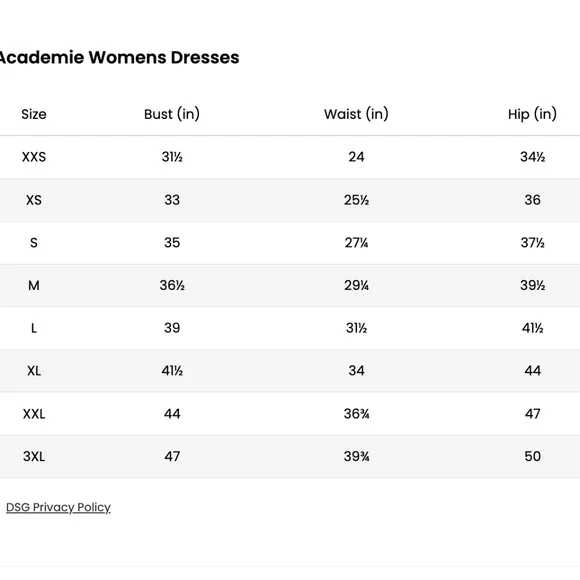Select the Size column header

[34, 114]
